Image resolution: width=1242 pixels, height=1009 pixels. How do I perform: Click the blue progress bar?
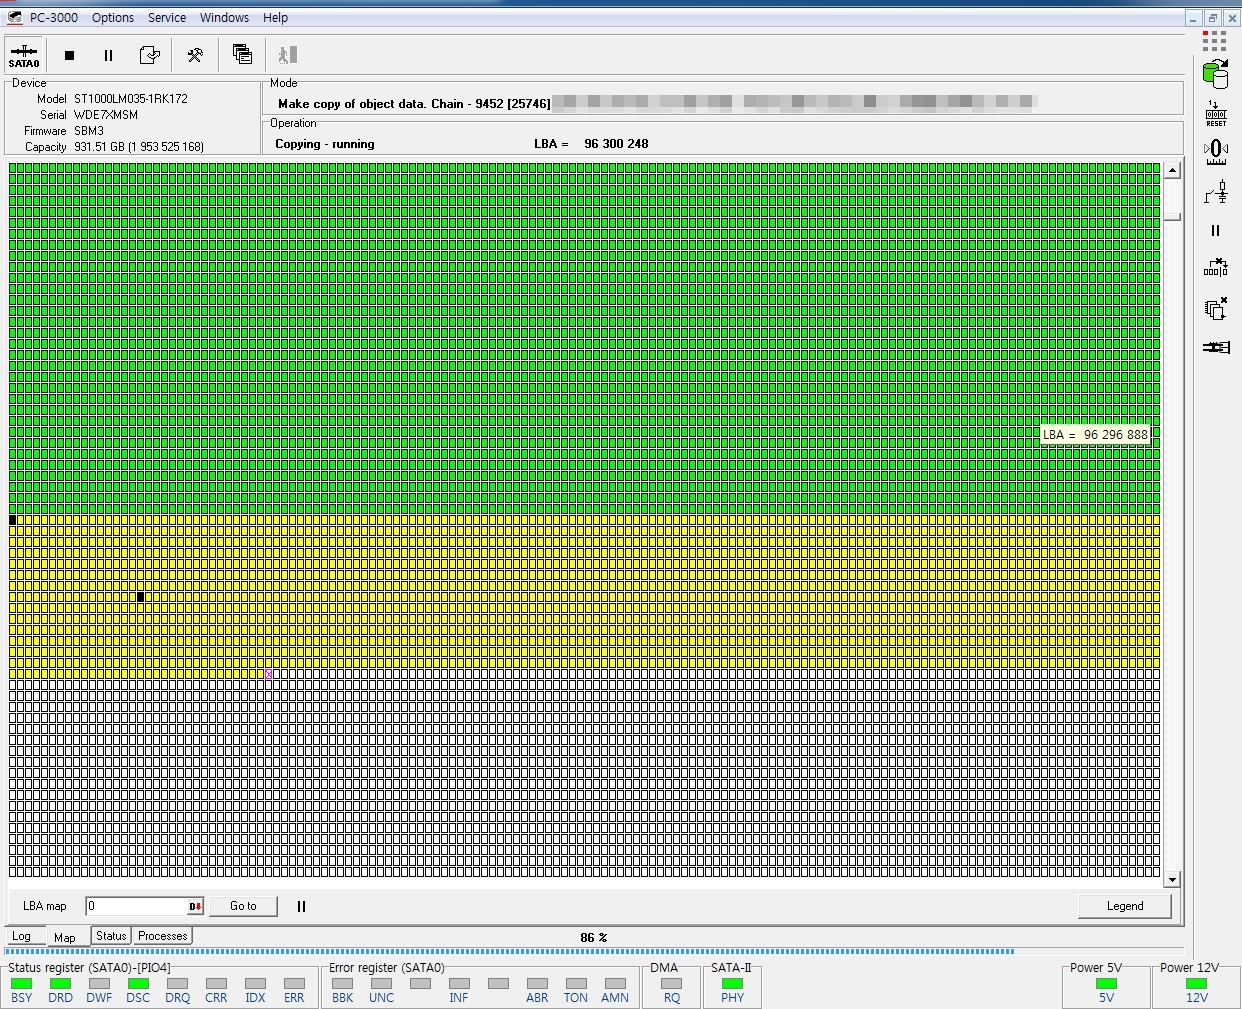click(510, 952)
